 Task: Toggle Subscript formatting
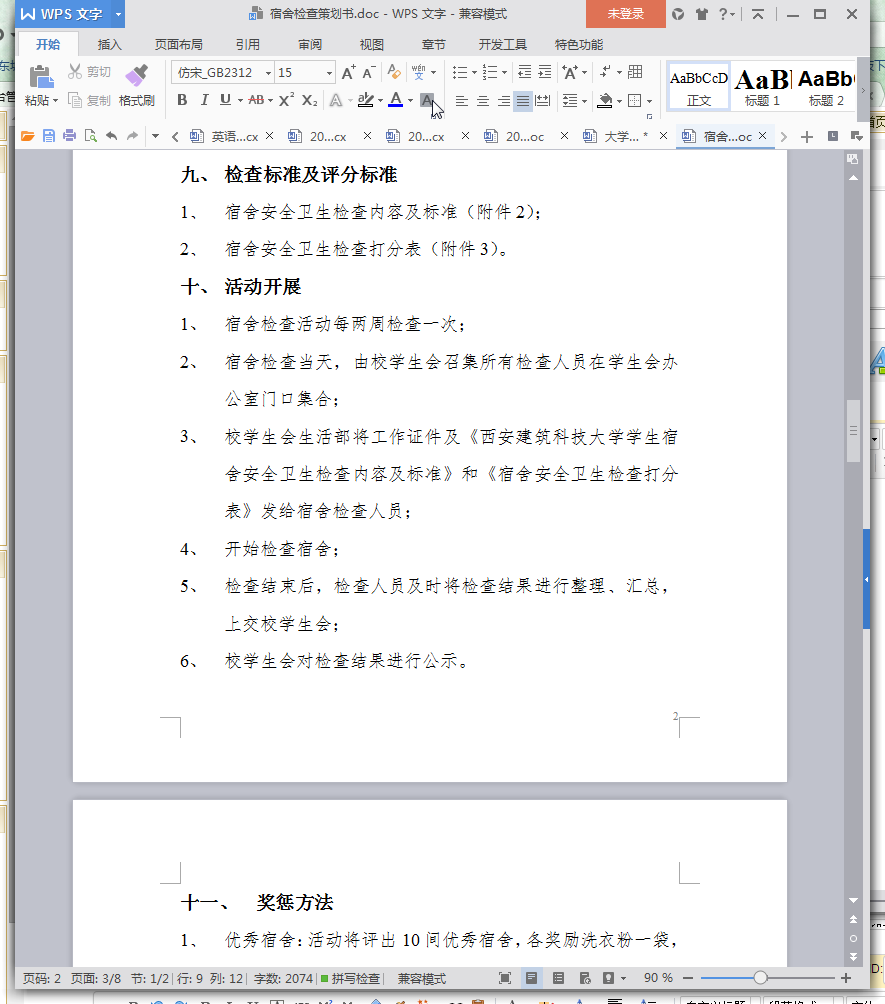pos(309,101)
